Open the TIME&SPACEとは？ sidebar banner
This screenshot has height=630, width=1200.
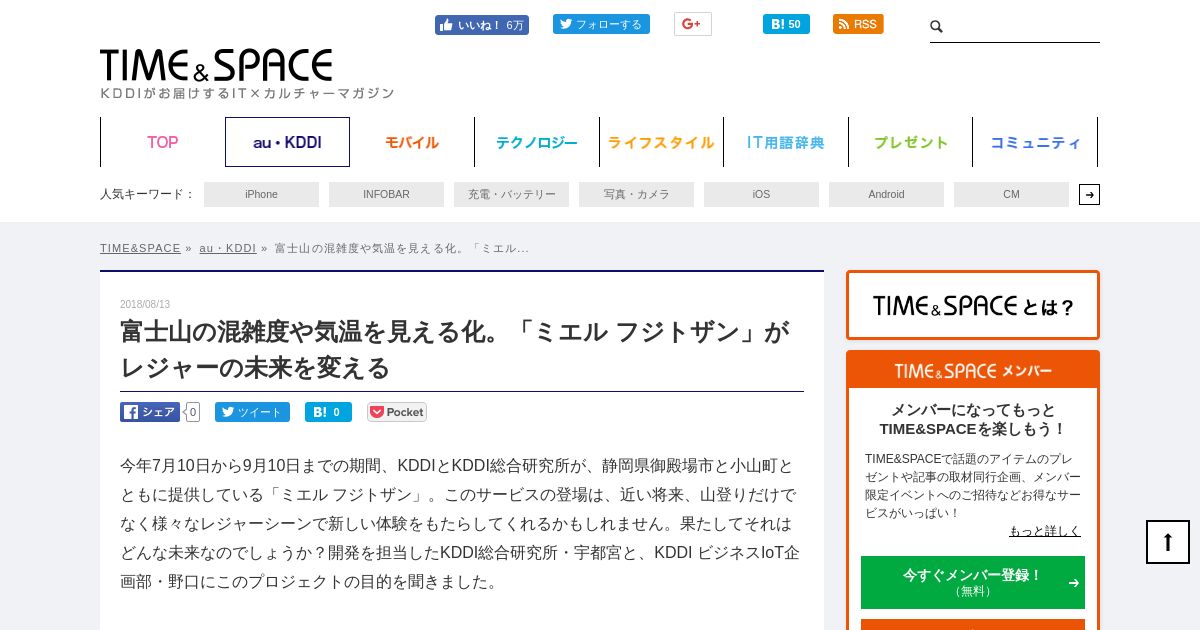point(973,305)
